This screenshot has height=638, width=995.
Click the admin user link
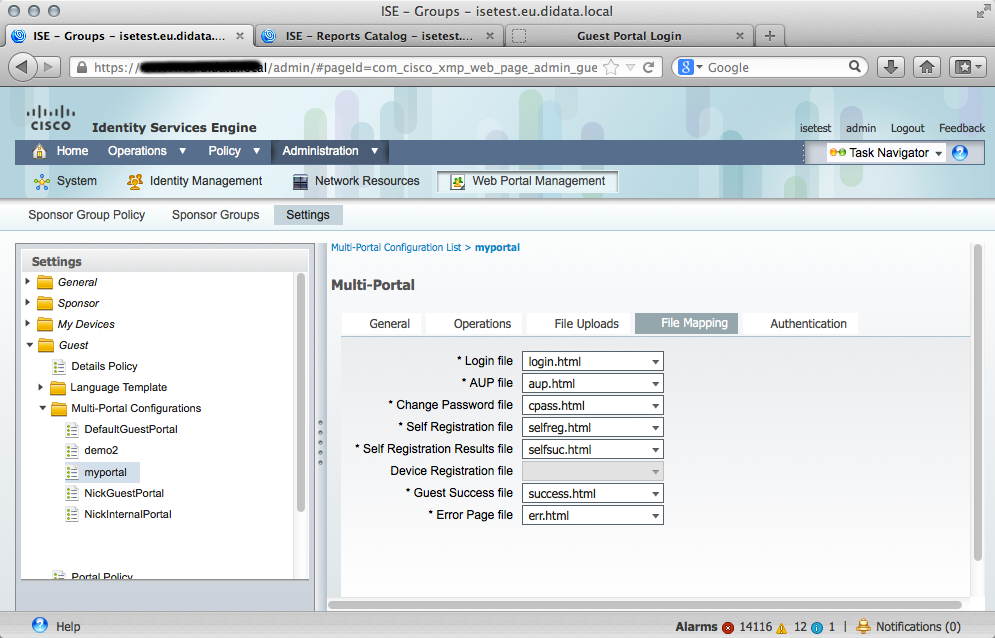click(860, 128)
